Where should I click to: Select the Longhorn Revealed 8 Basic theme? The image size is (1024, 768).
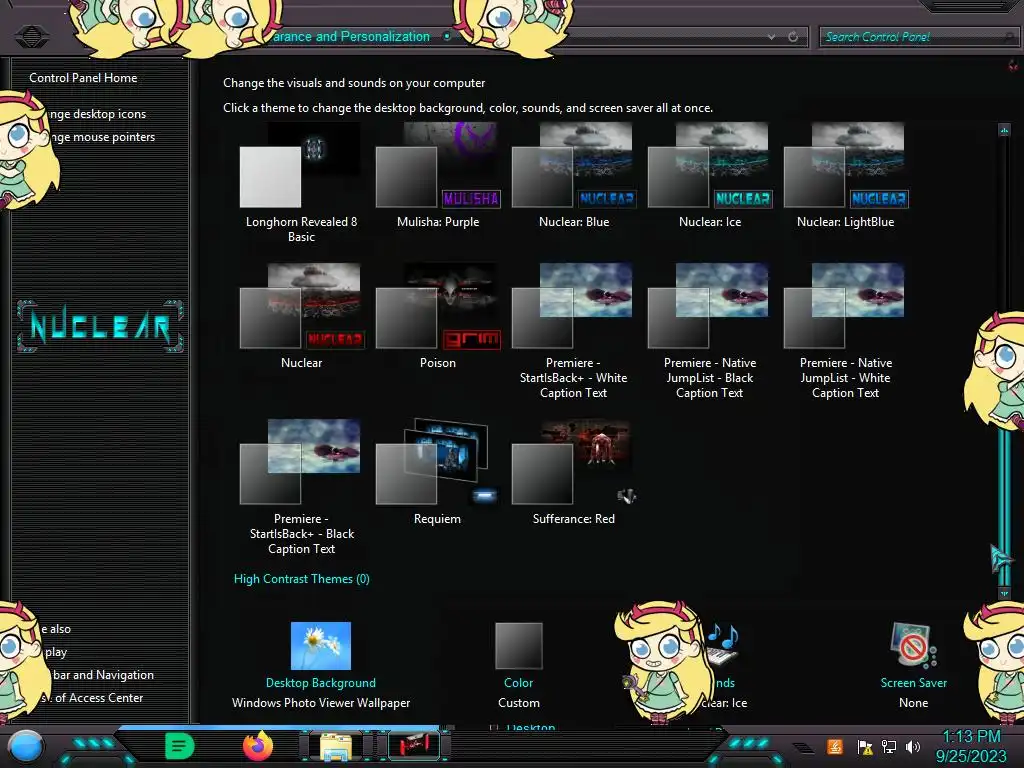pyautogui.click(x=300, y=182)
